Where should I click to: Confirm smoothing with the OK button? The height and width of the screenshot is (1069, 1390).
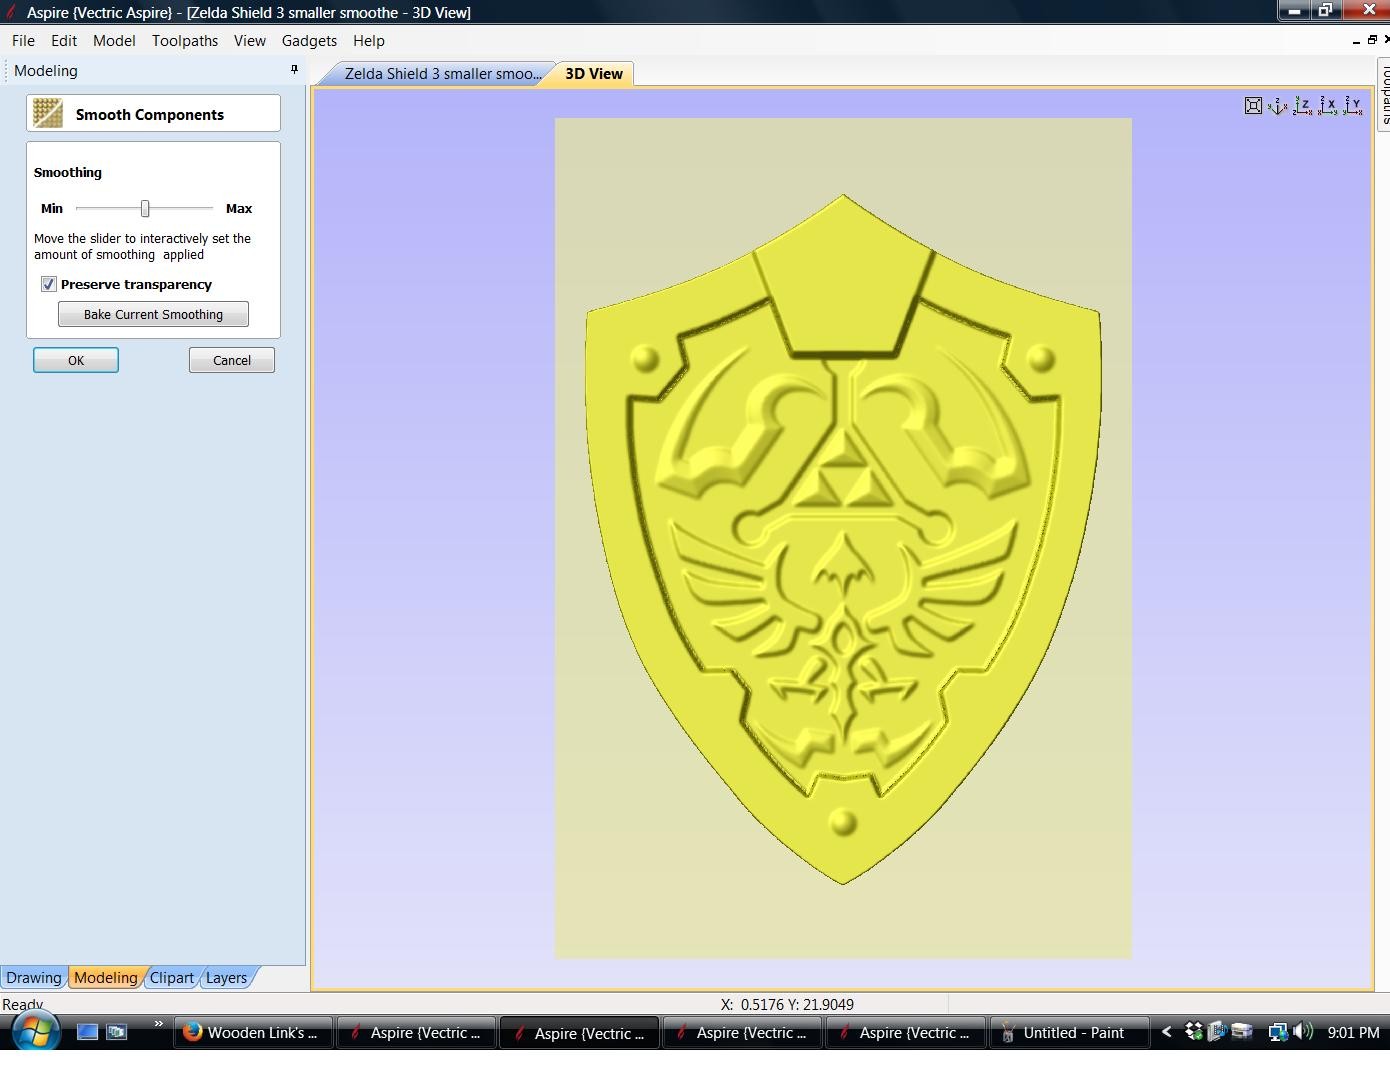click(76, 360)
